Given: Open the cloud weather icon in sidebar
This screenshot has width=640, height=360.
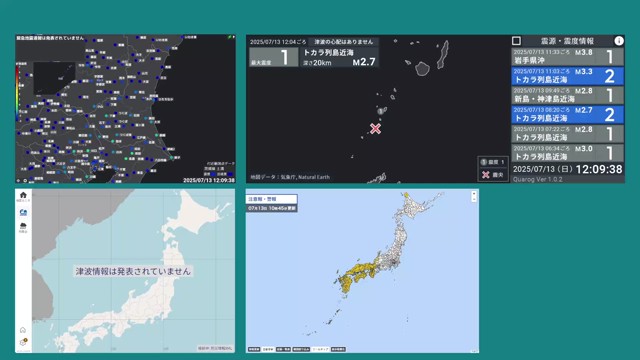Looking at the screenshot, I should coord(23,226).
